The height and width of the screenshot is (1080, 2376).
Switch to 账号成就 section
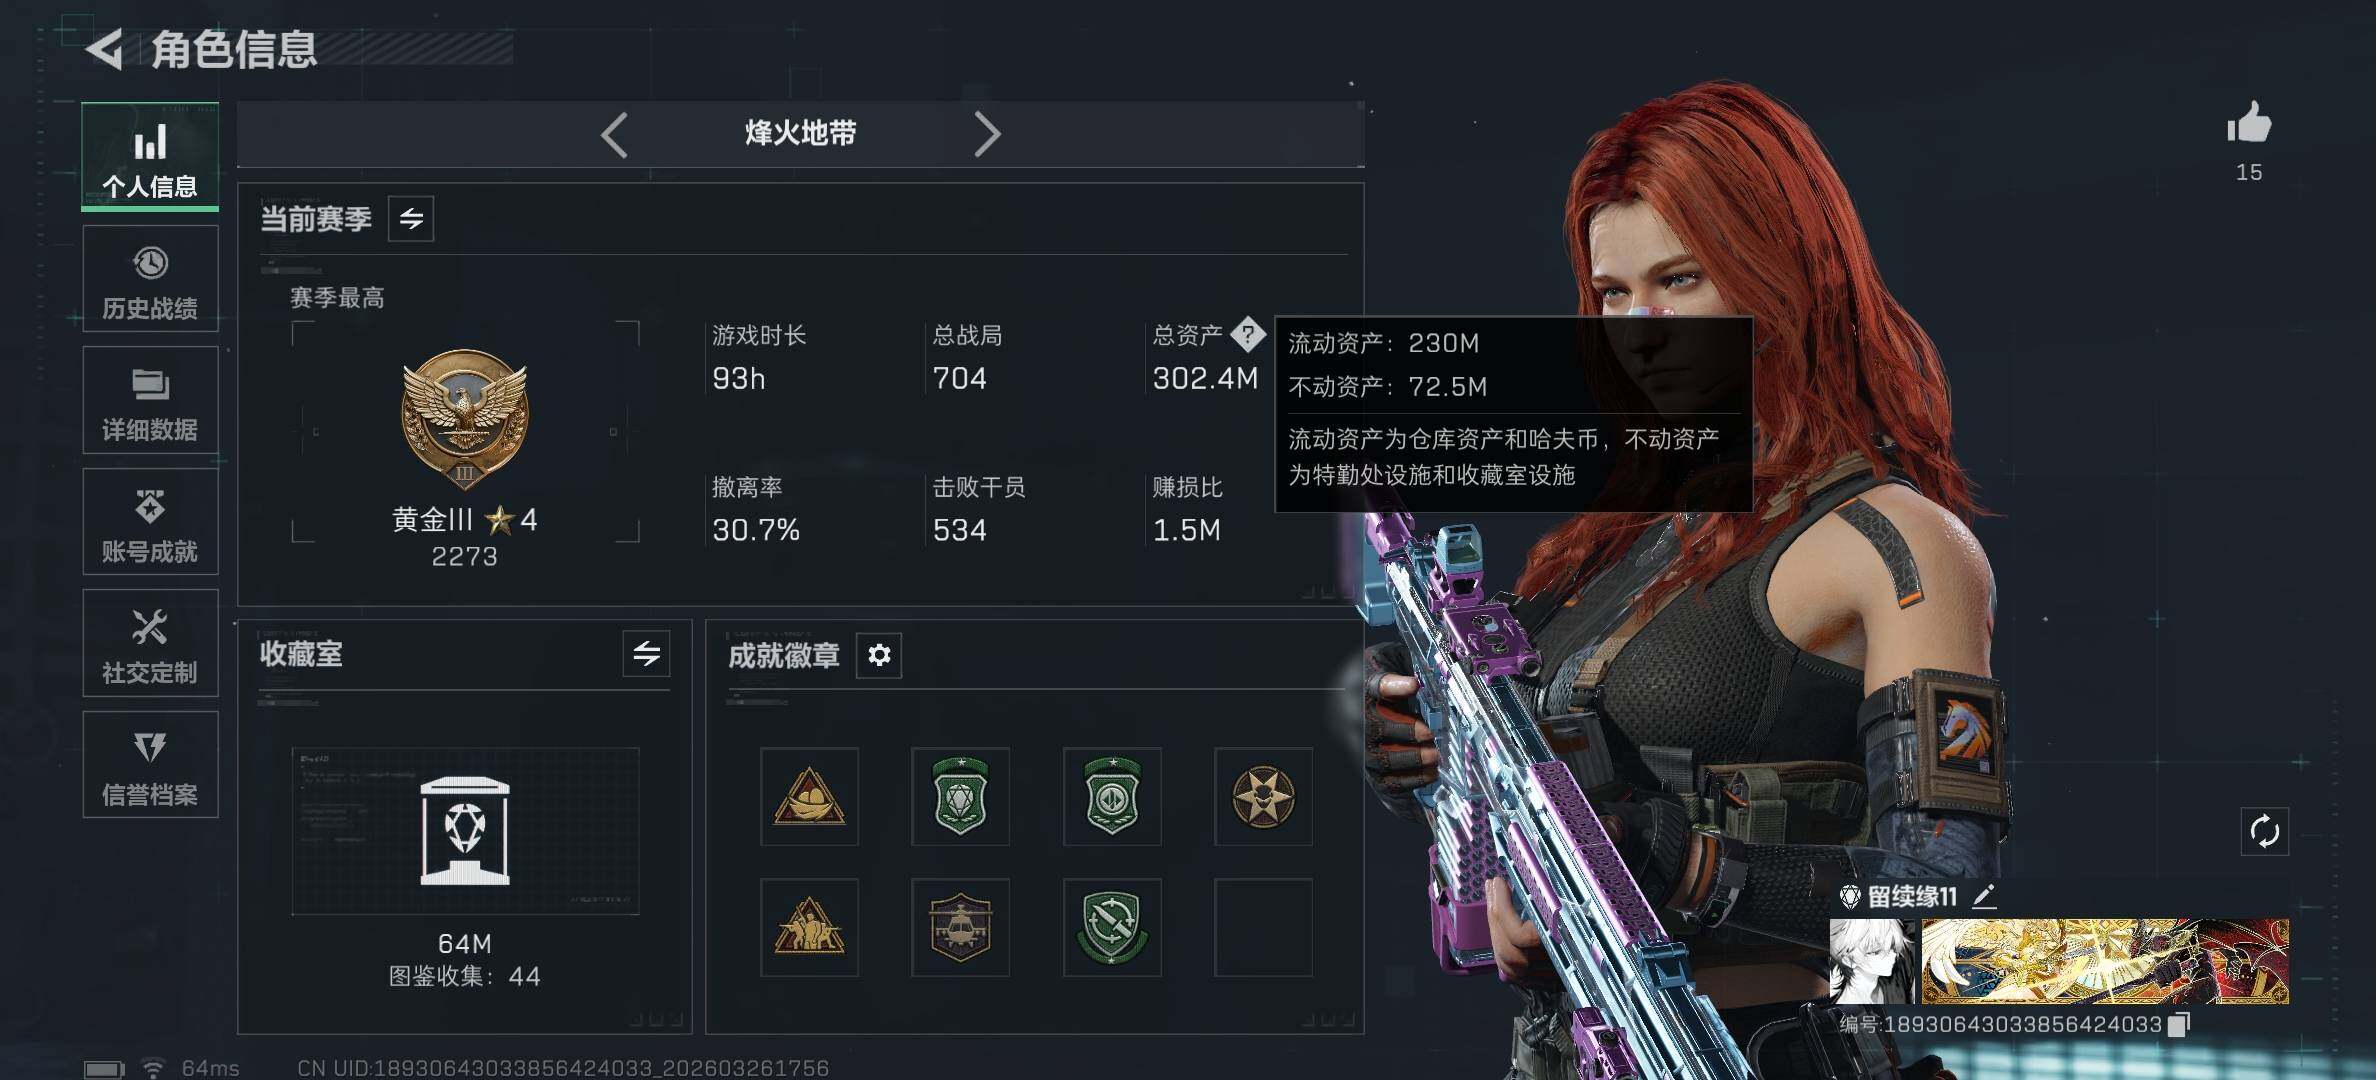pyautogui.click(x=150, y=522)
